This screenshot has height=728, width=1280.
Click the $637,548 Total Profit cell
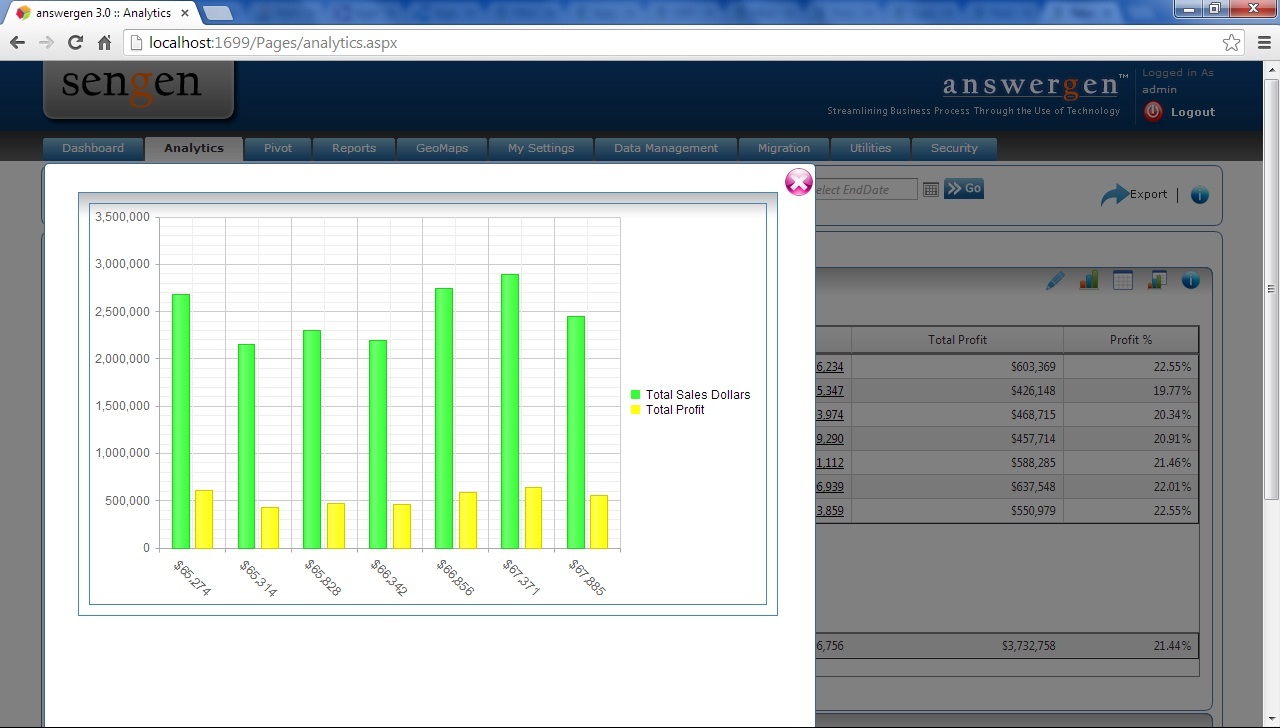[x=957, y=487]
